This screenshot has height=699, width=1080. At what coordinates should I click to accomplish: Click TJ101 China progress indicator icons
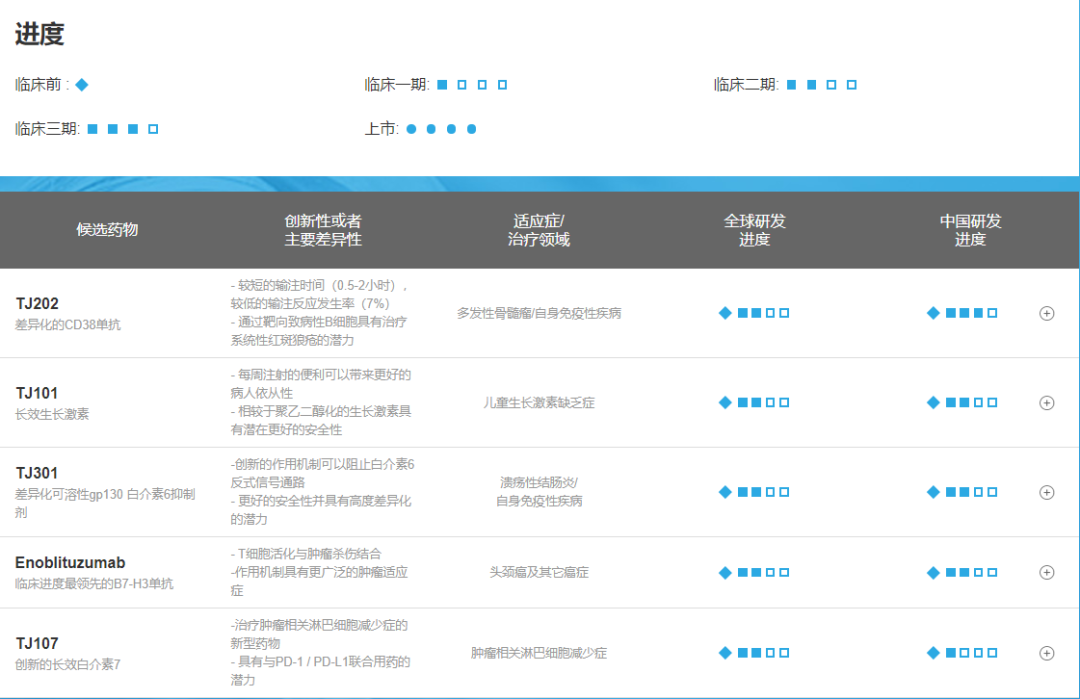pyautogui.click(x=962, y=403)
